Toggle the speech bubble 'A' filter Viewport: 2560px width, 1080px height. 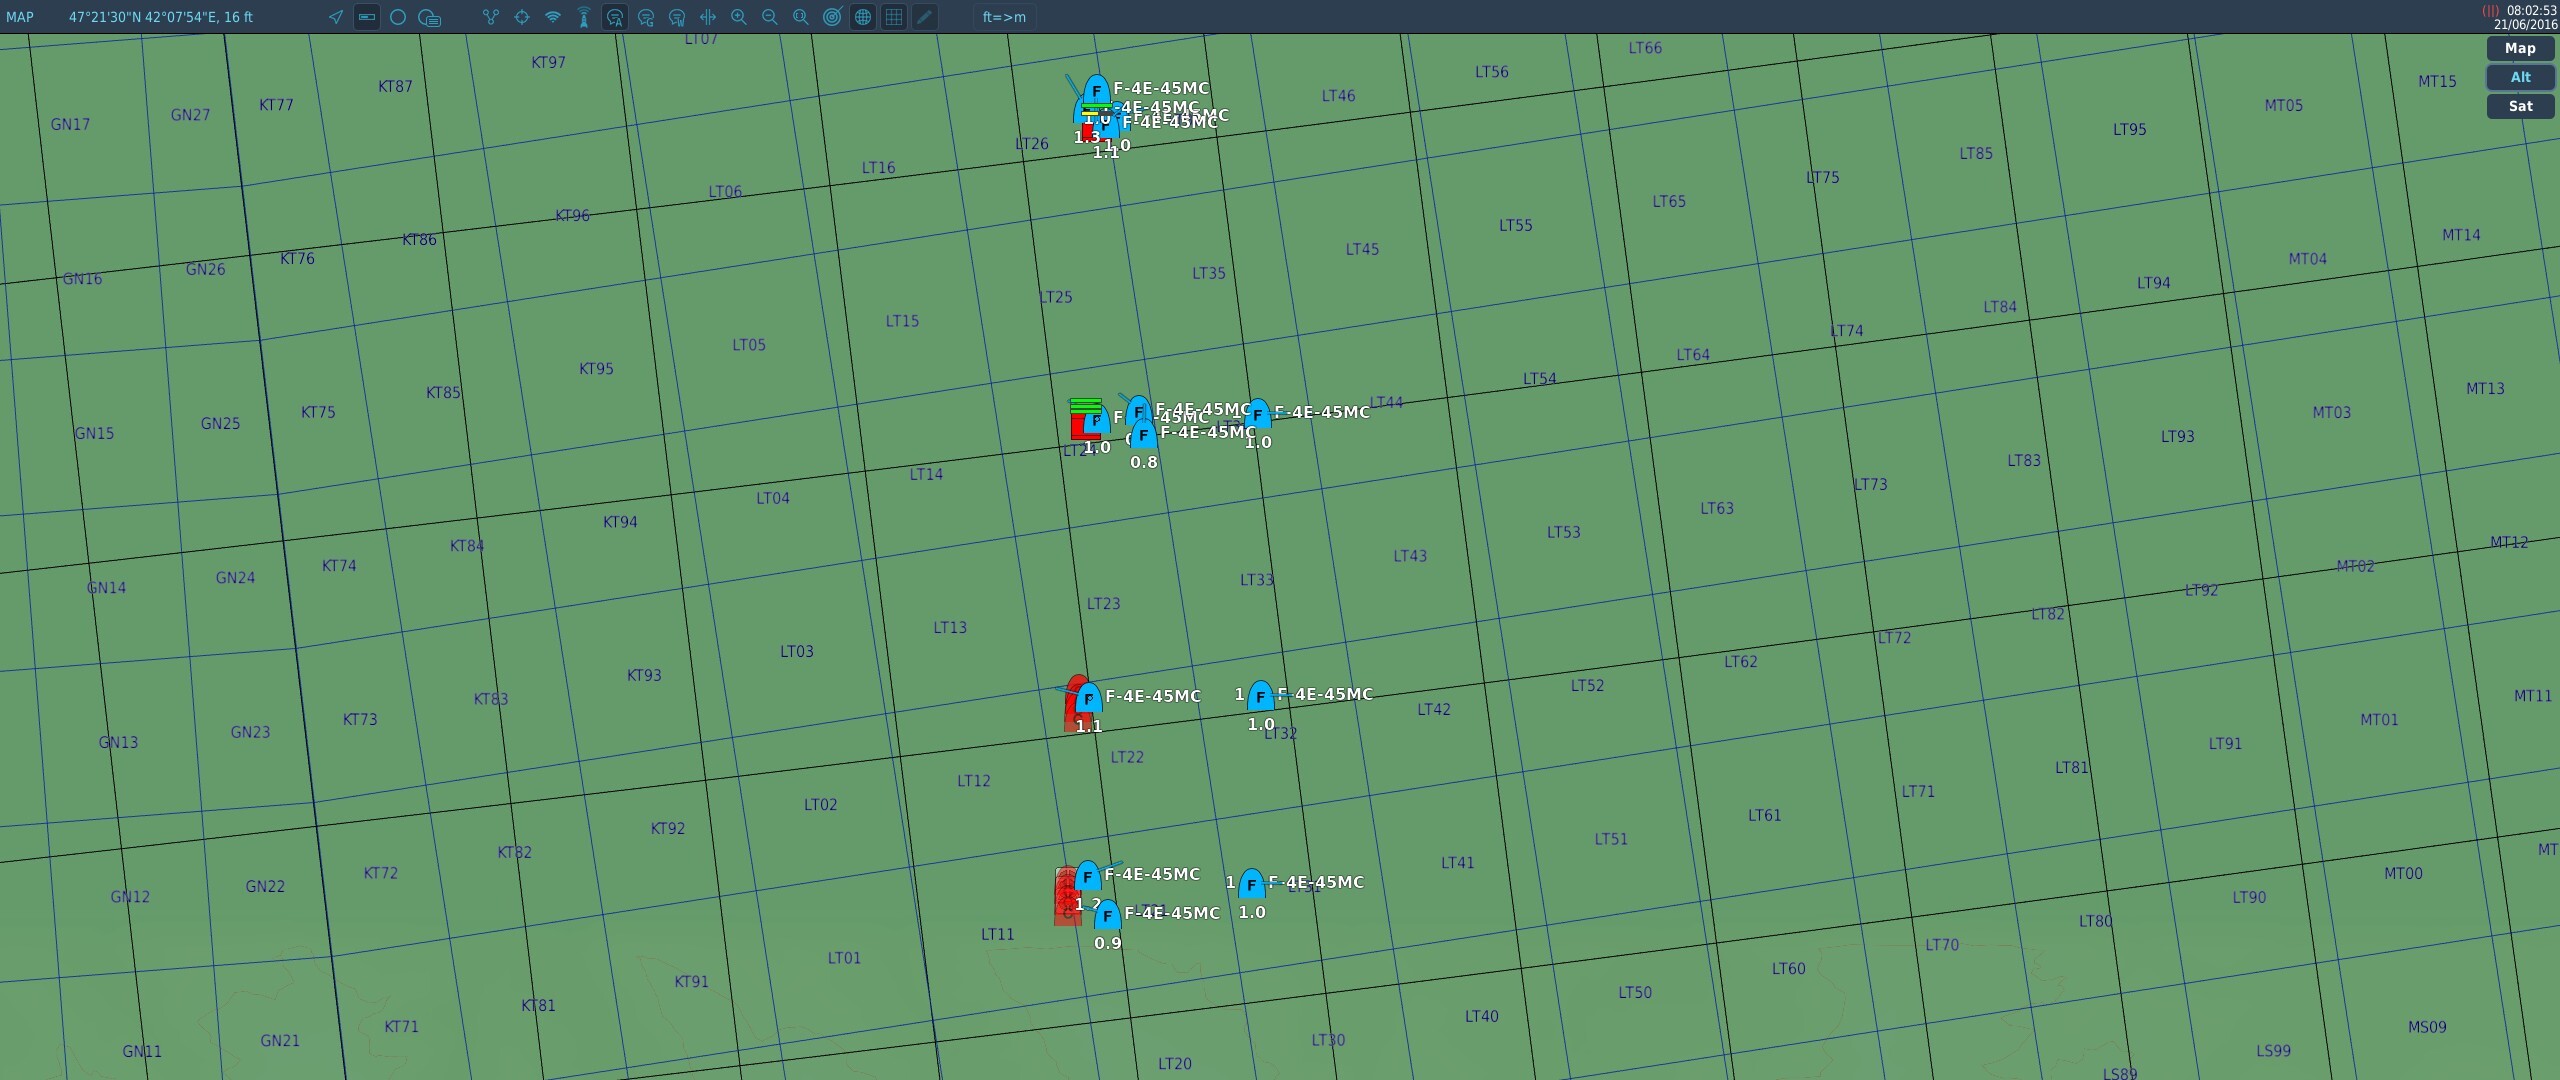615,17
